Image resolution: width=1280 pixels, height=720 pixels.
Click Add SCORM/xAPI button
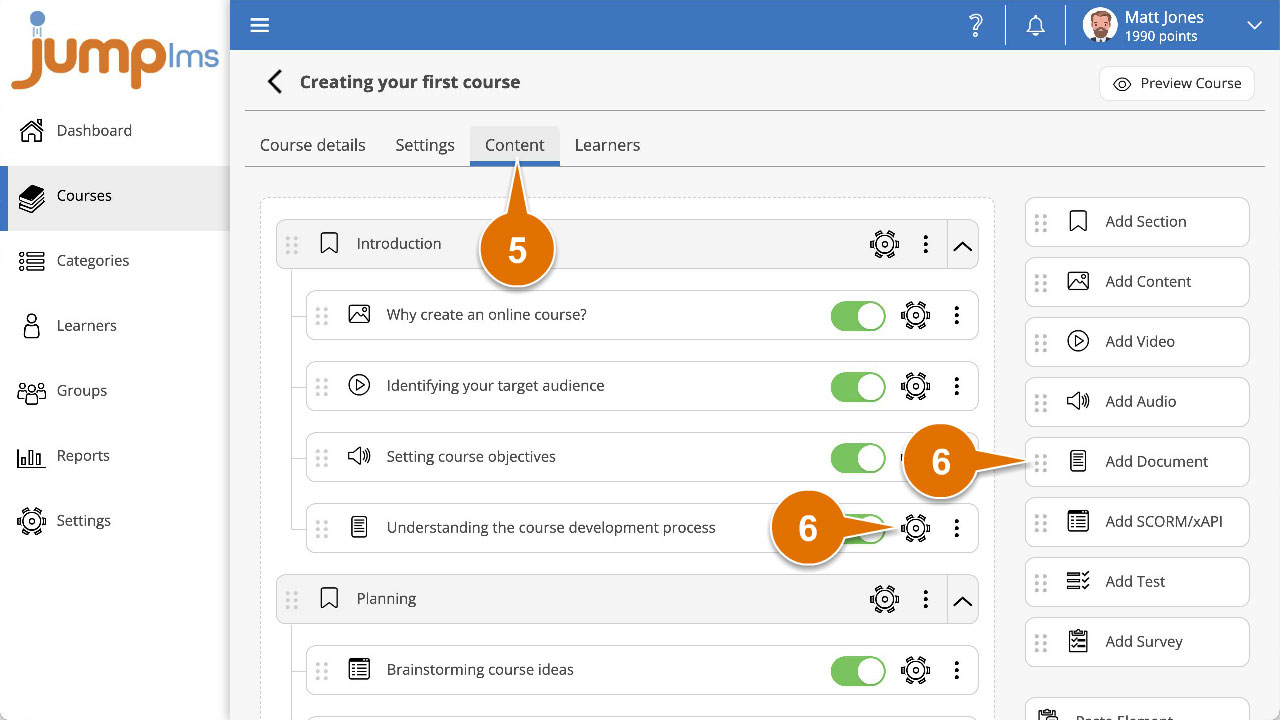pos(1137,522)
